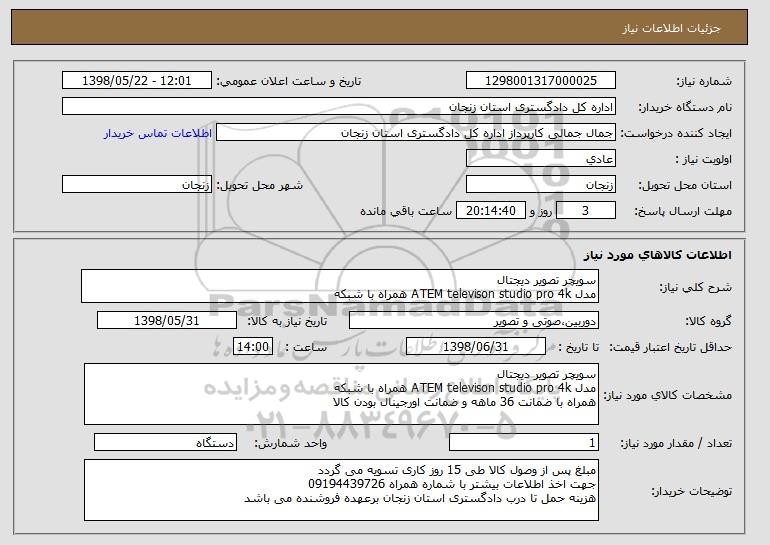Click the اولویت نیاز label

(704, 159)
